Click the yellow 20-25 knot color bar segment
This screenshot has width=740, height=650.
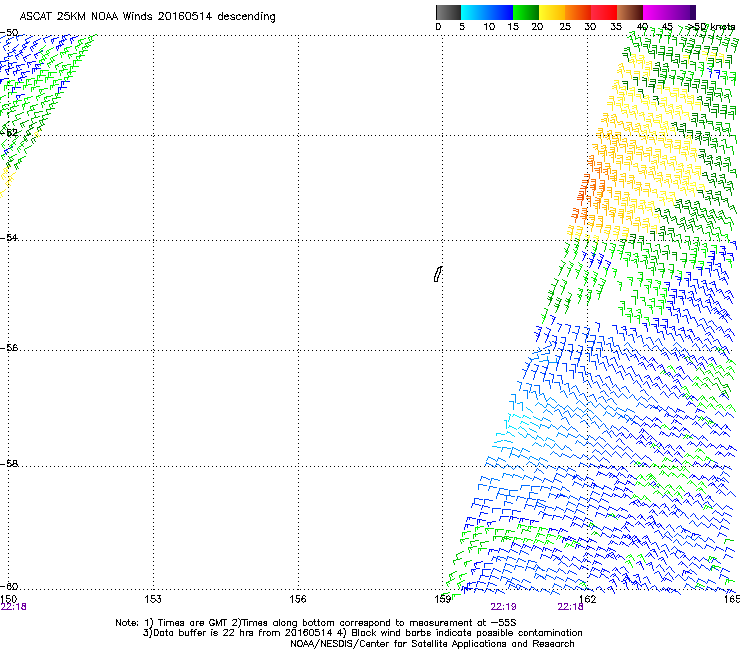552,12
